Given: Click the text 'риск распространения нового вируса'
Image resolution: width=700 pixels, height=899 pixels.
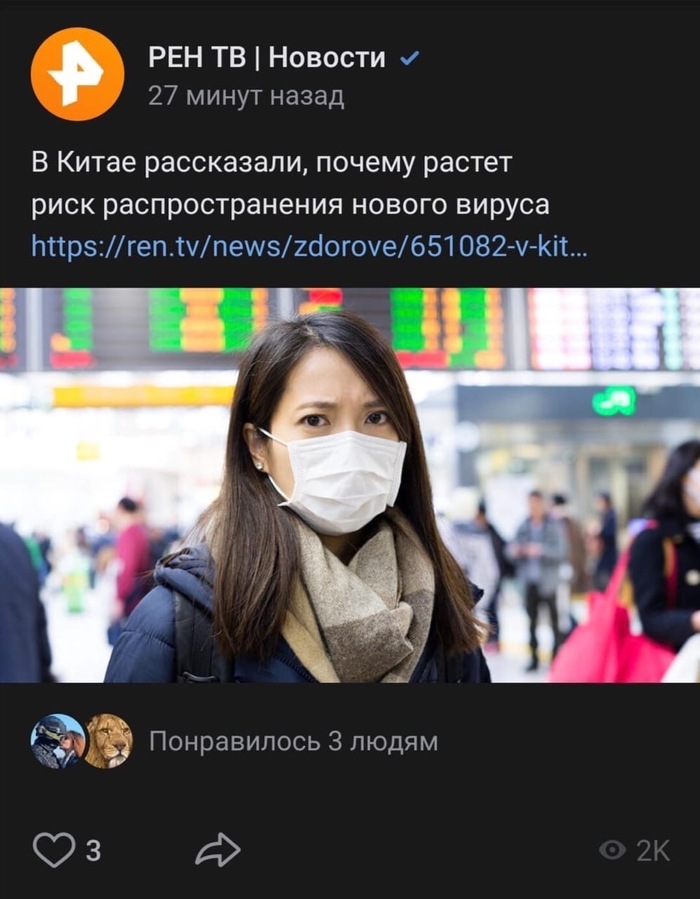Looking at the screenshot, I should pyautogui.click(x=290, y=205).
